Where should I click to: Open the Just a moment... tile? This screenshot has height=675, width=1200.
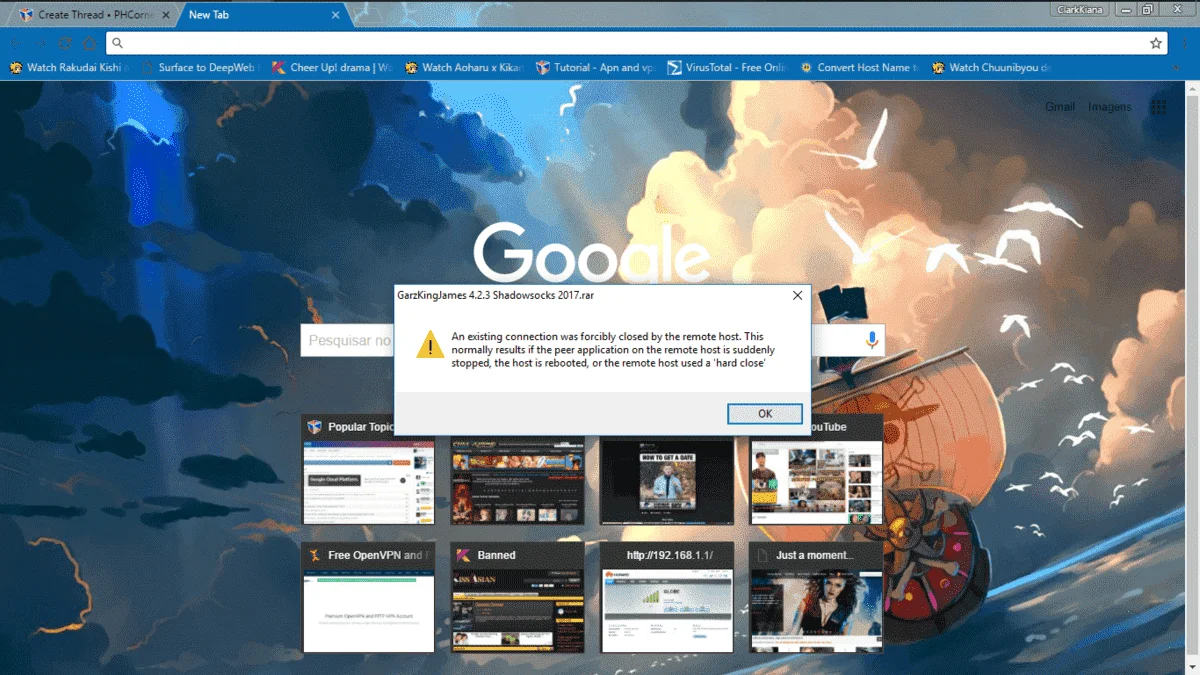pos(817,598)
